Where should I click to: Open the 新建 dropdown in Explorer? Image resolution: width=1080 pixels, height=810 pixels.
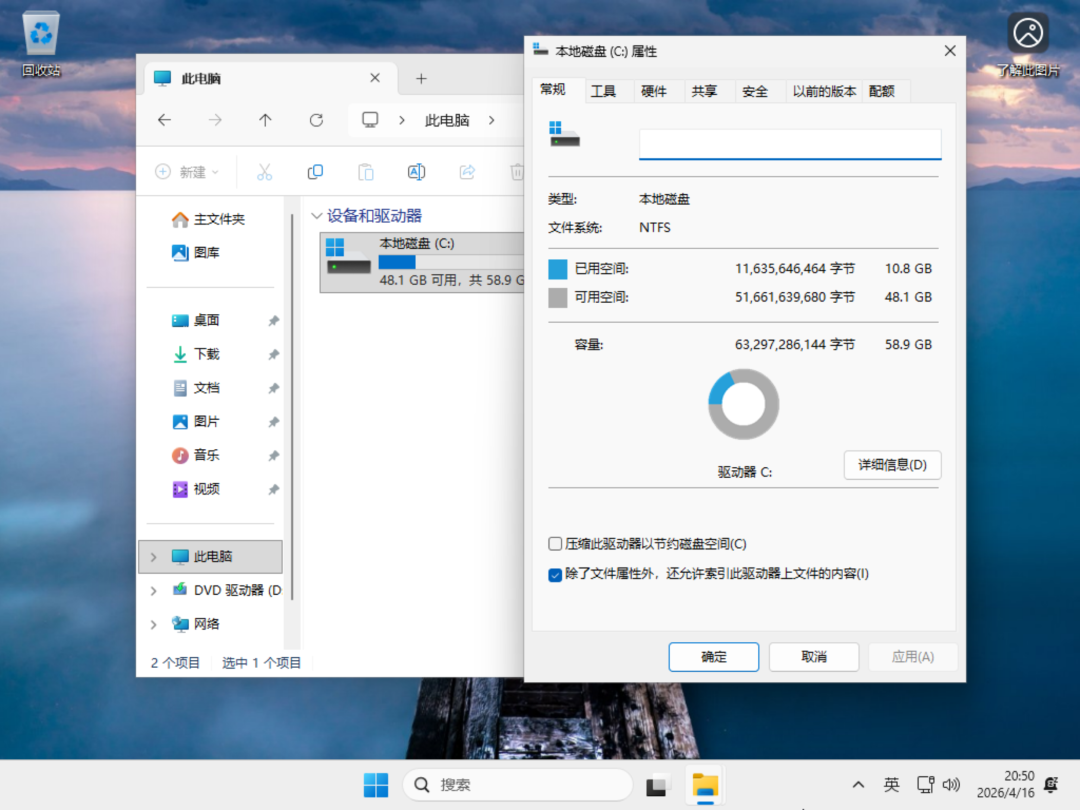[x=187, y=172]
